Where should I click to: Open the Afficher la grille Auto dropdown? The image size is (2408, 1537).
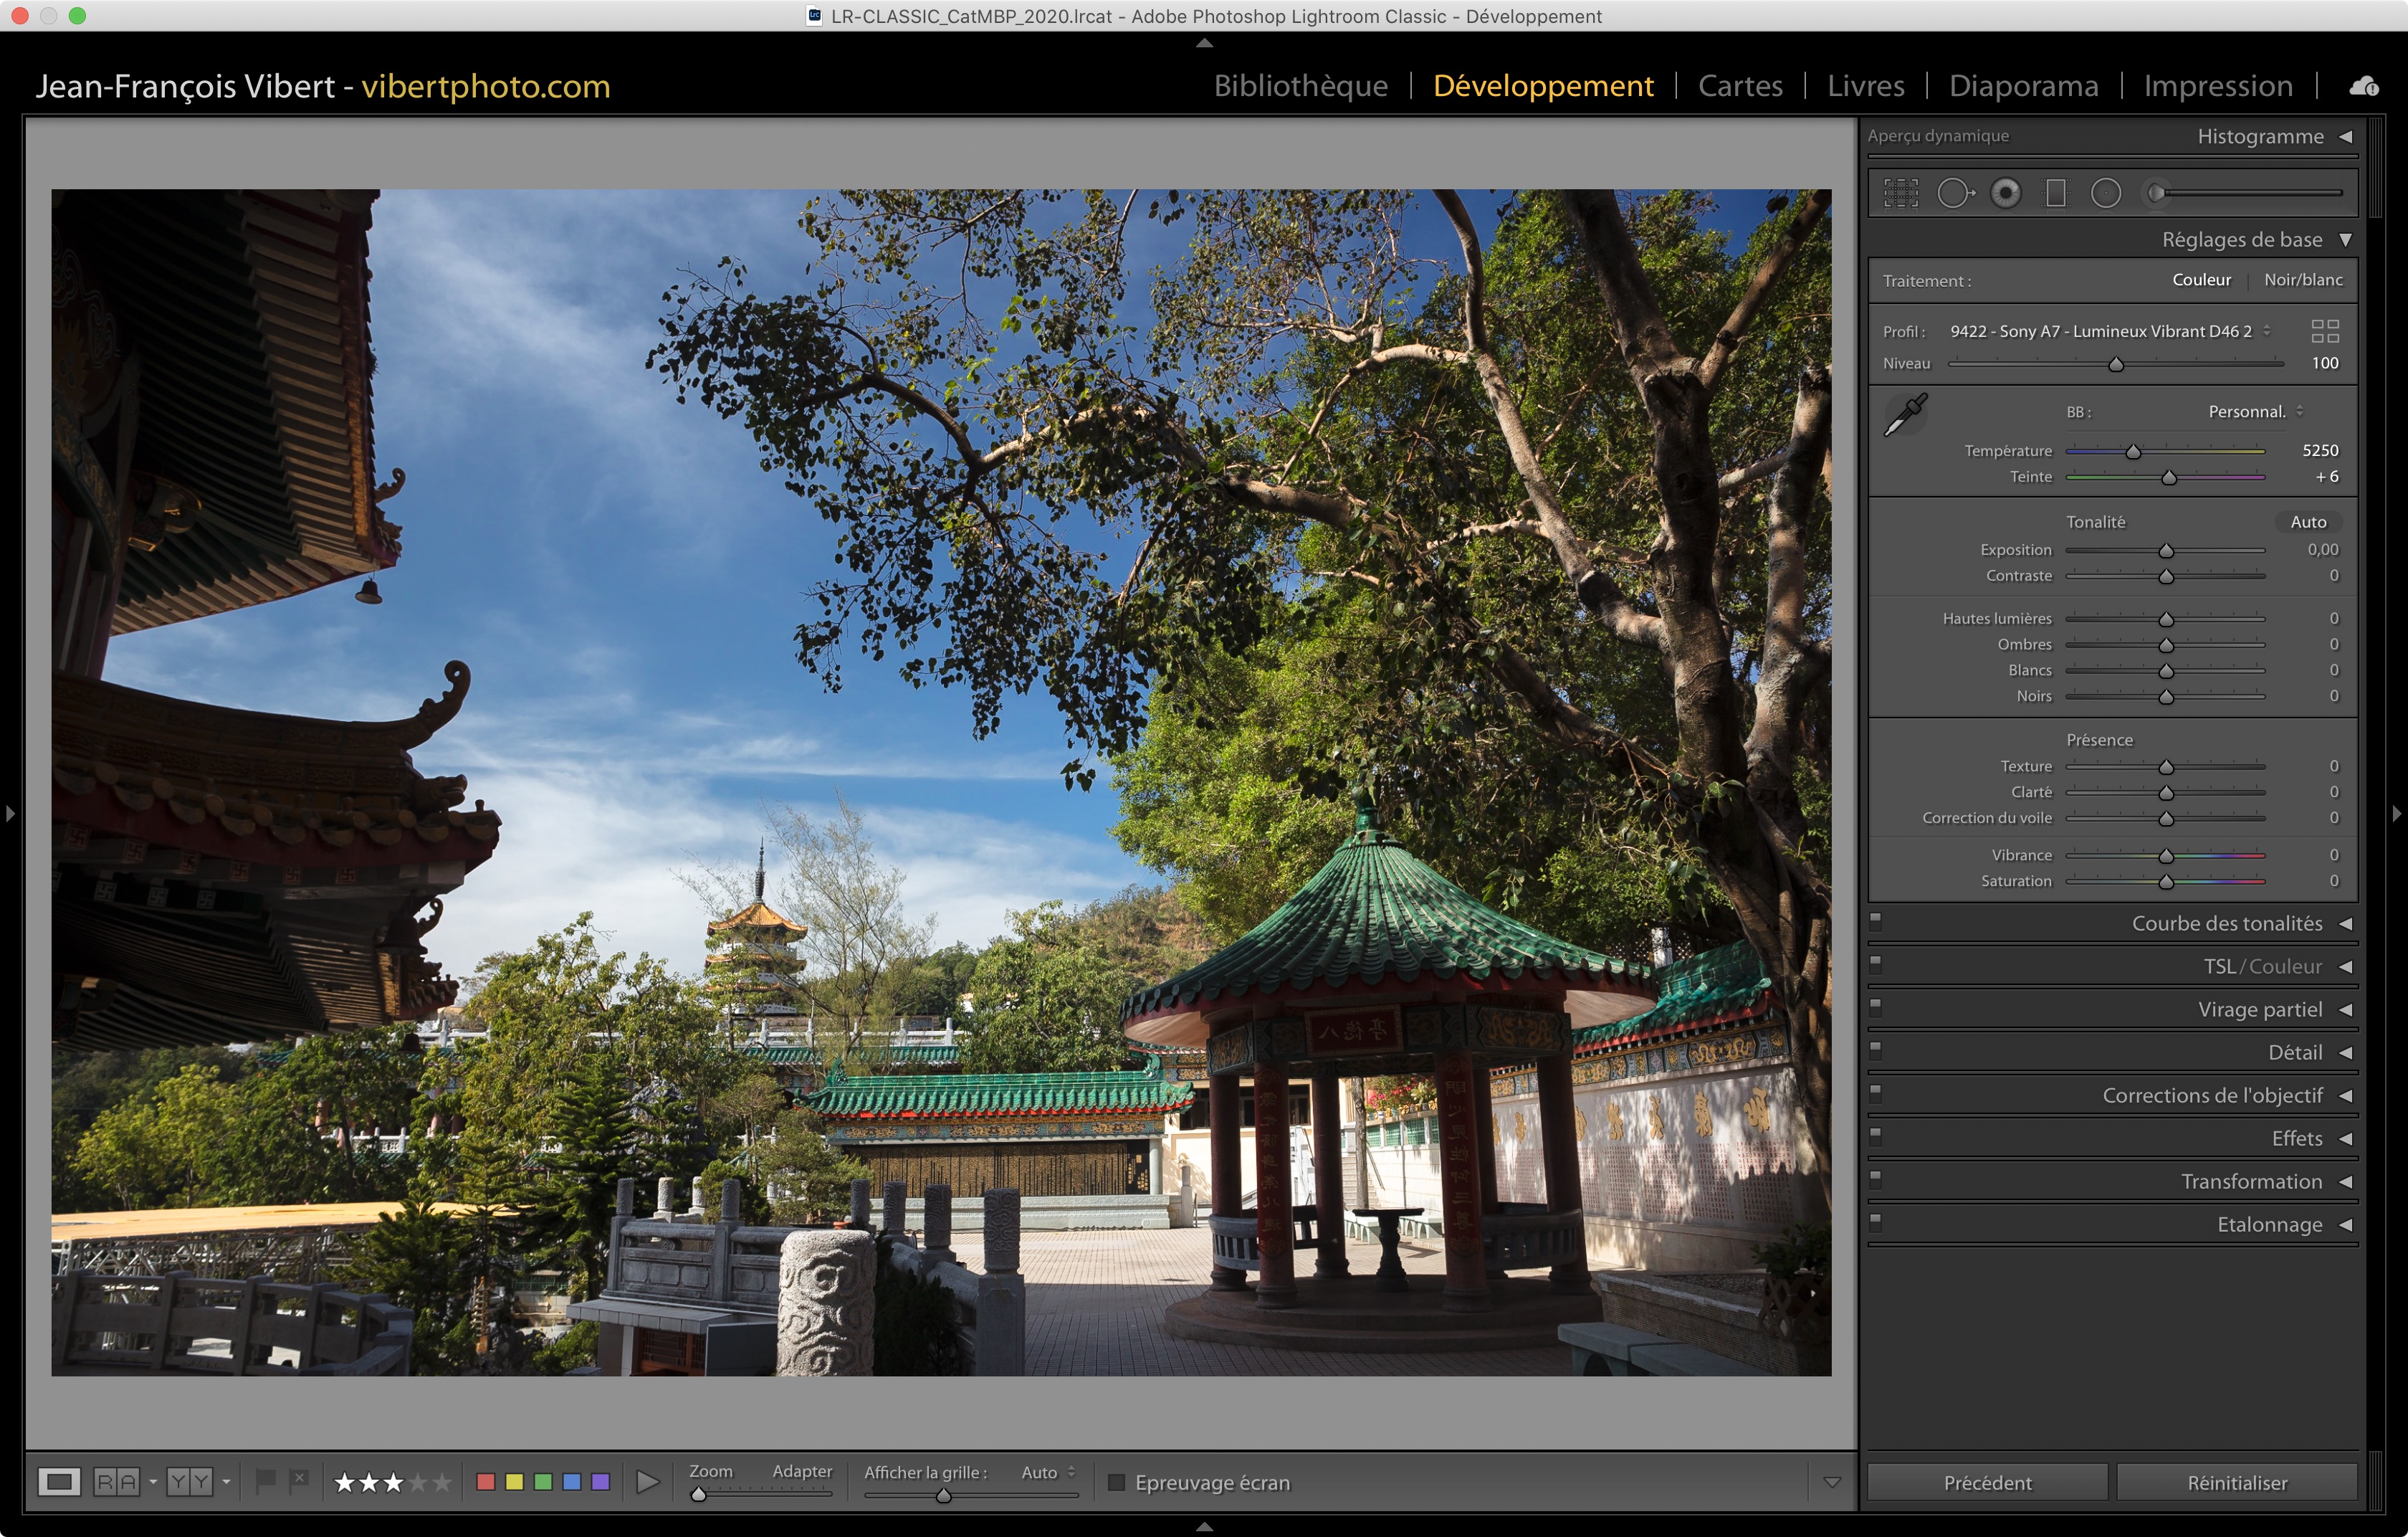pos(1047,1472)
